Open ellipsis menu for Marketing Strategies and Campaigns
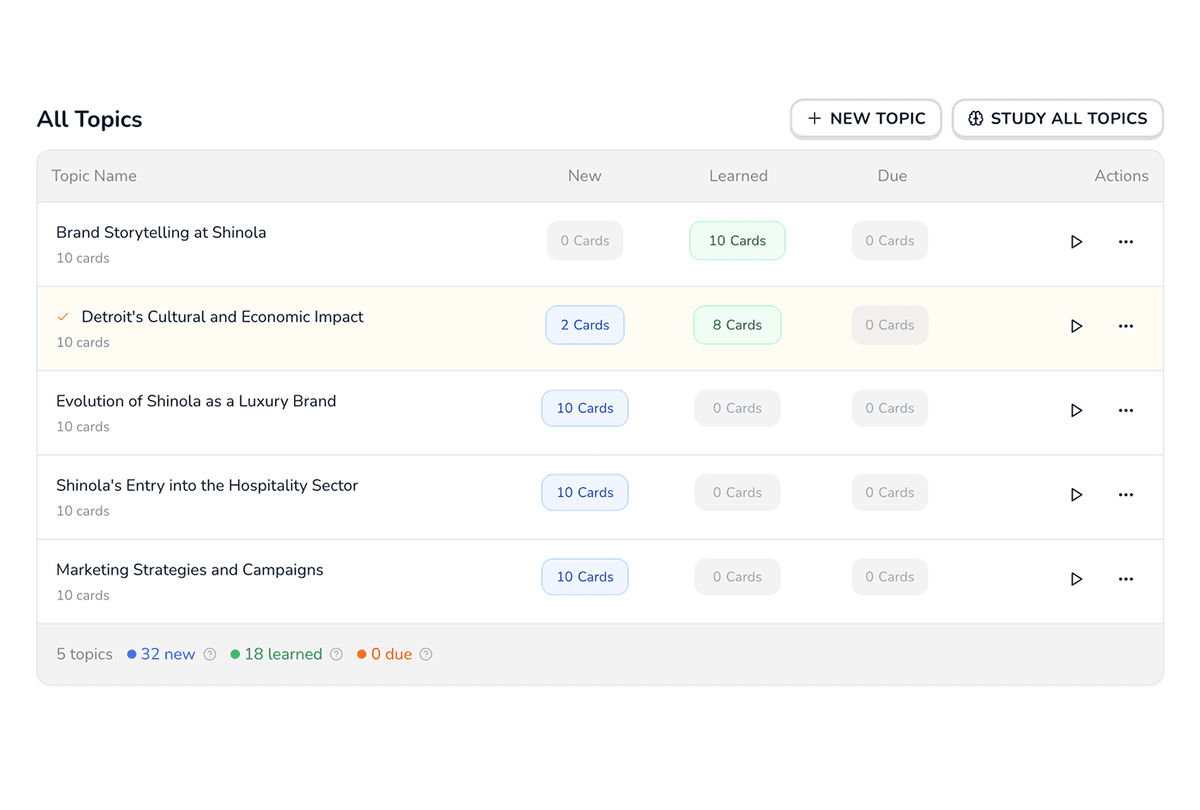The image size is (1200, 810). pos(1125,579)
